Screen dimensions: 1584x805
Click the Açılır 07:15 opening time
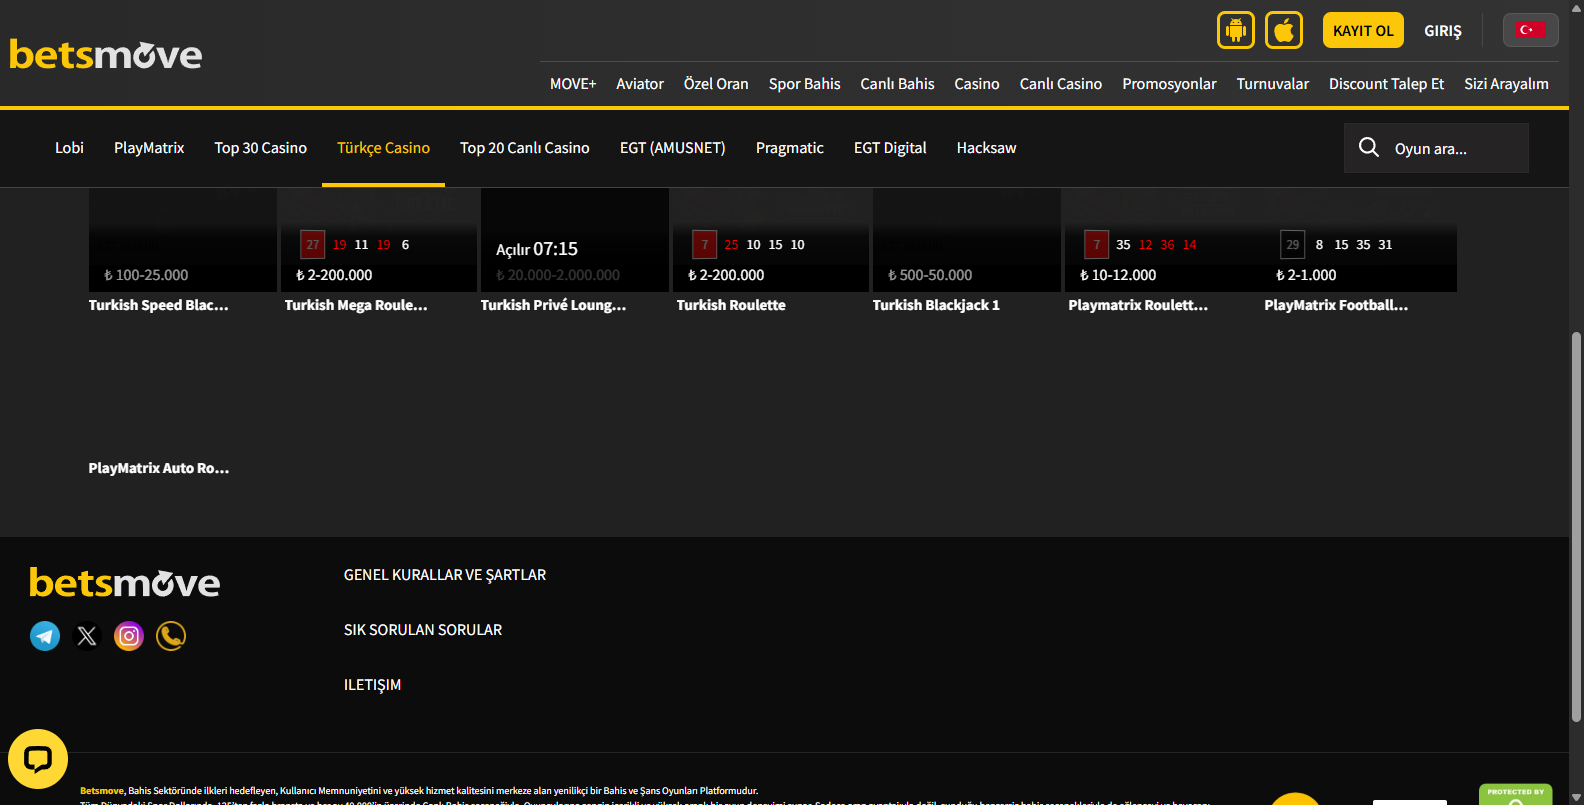pyautogui.click(x=537, y=249)
